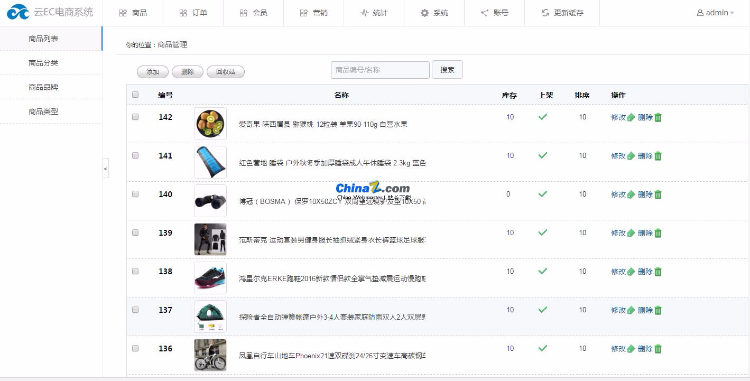Viewport: 750px width, 381px height.
Task: Open the 账号 top navigation menu
Action: 495,13
